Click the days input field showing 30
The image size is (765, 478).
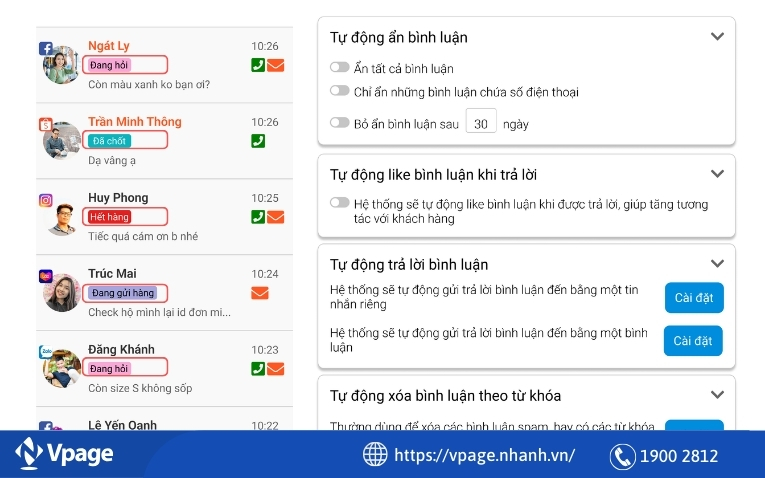481,120
